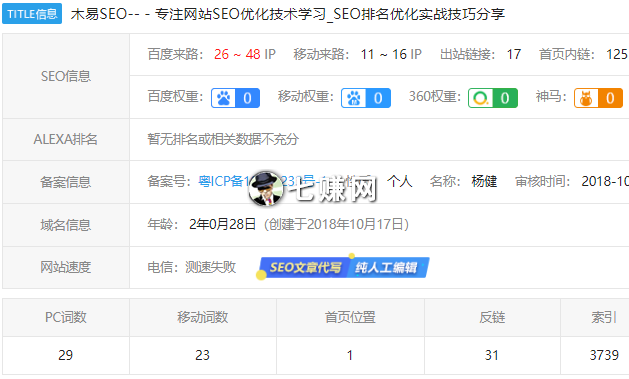Open the SEO文章代写 banner ad
The image size is (629, 379).
point(343,268)
